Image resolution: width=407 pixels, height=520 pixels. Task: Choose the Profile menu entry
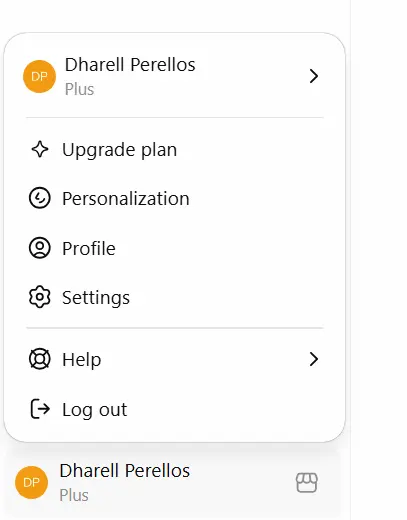click(x=174, y=248)
